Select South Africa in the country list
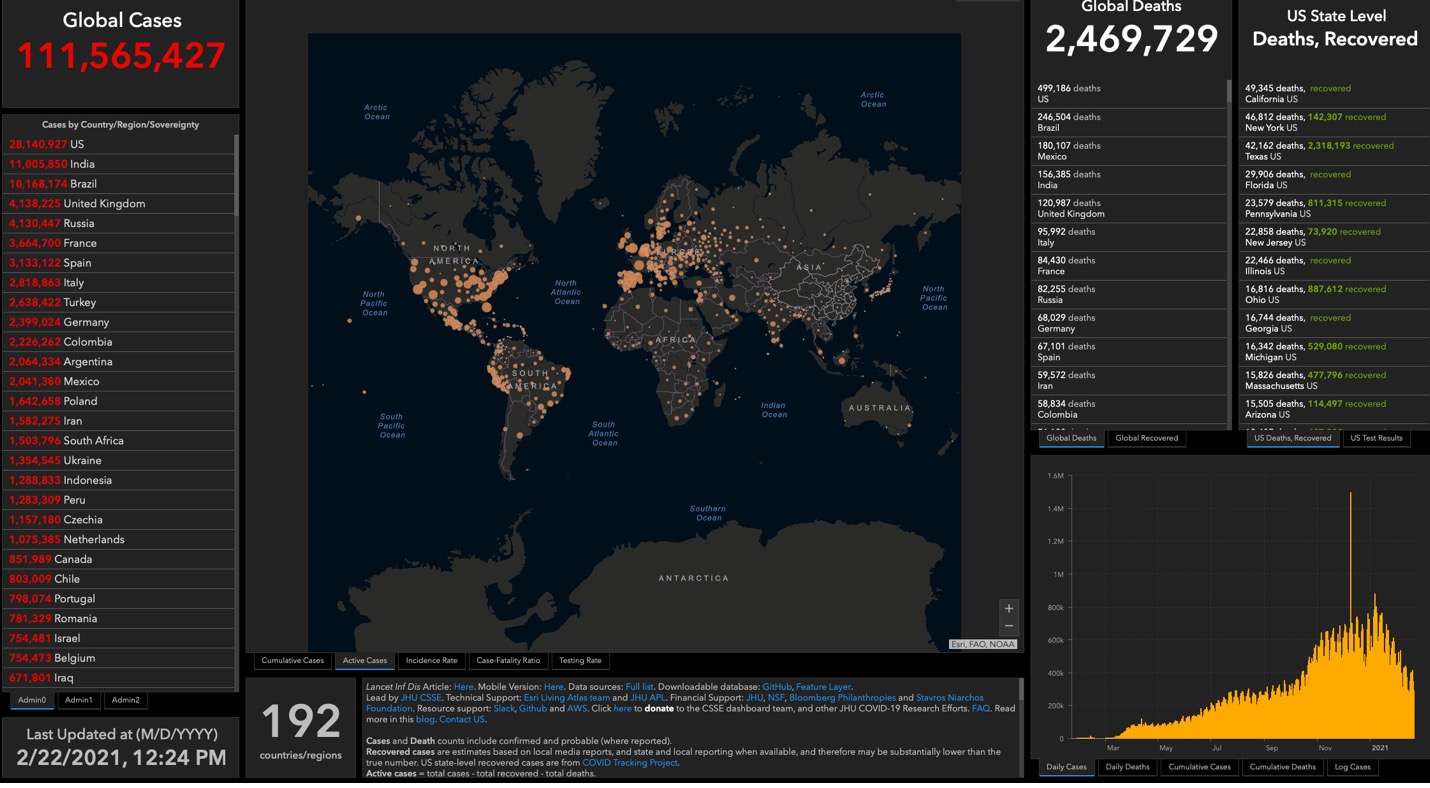Screen dimensions: 1430x788 pos(118,440)
